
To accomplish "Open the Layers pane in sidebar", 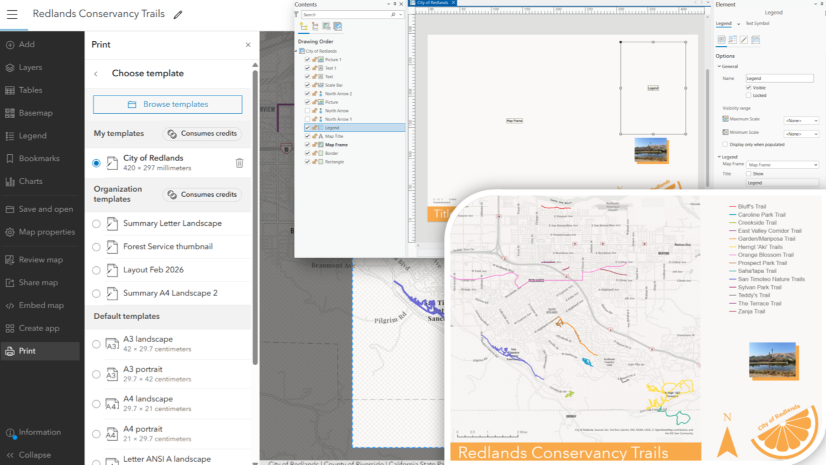I will pyautogui.click(x=40, y=67).
